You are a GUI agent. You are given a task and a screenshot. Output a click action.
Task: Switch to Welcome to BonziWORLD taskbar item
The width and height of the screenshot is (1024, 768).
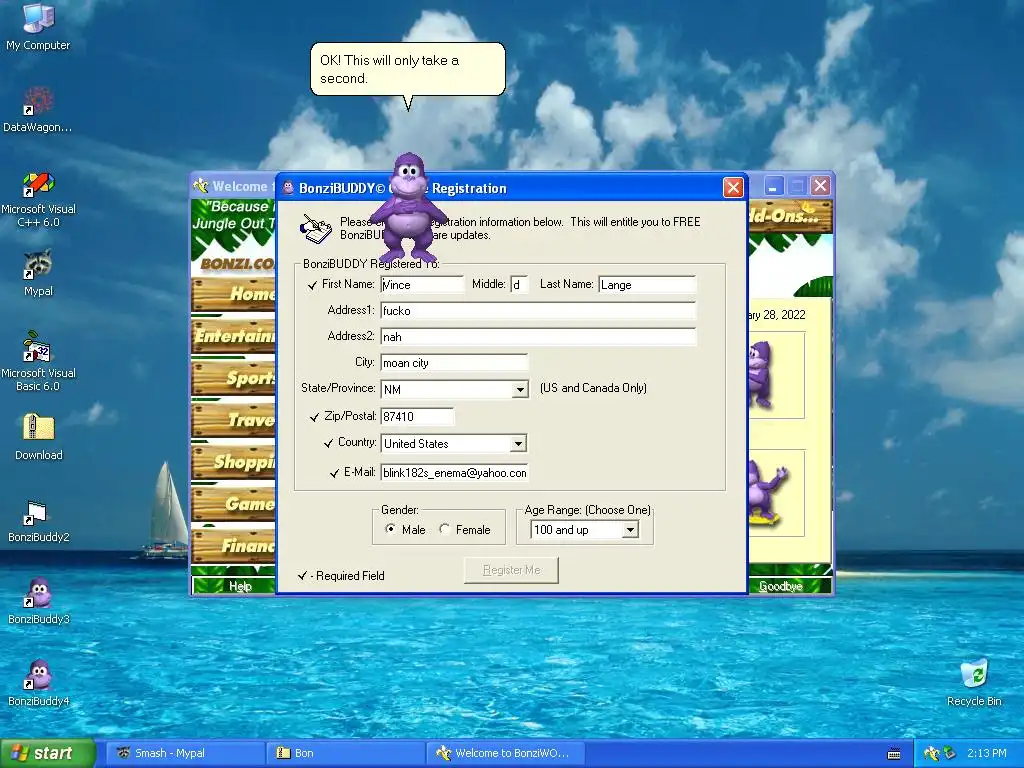(504, 754)
